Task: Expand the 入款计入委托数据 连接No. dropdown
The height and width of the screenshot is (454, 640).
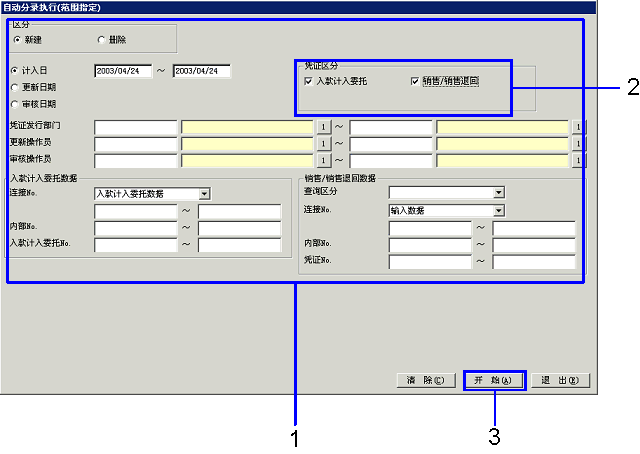Action: coord(203,194)
